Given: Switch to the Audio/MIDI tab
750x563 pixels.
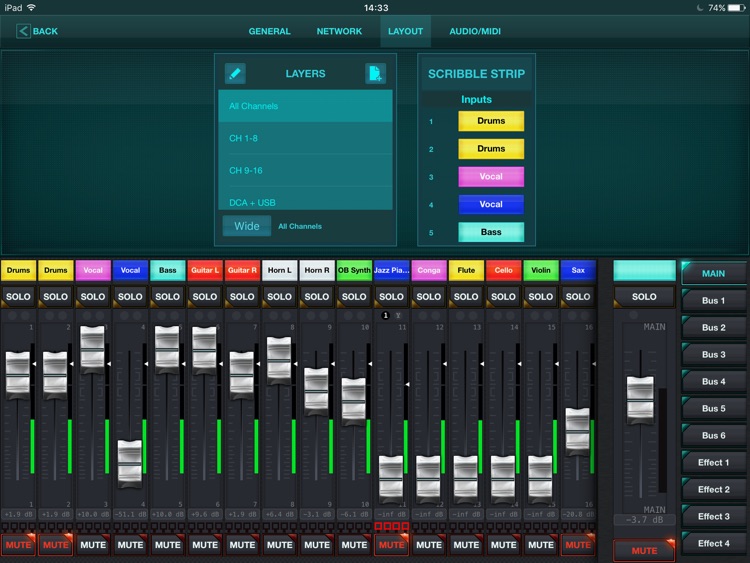Looking at the screenshot, I should [x=475, y=31].
